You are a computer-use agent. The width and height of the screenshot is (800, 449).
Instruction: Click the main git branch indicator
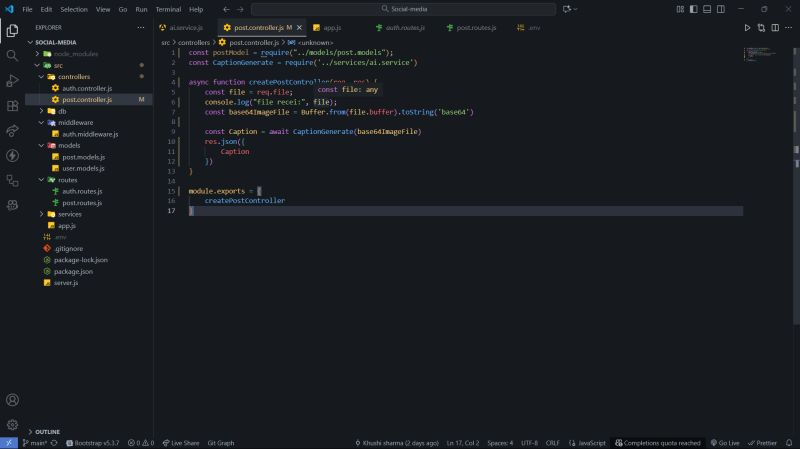pyautogui.click(x=35, y=443)
